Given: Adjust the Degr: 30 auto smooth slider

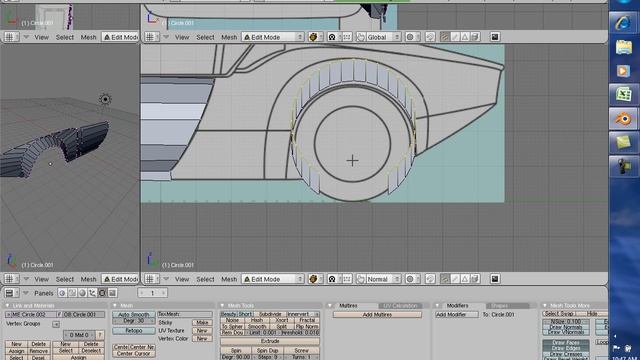Looking at the screenshot, I should pyautogui.click(x=134, y=321).
